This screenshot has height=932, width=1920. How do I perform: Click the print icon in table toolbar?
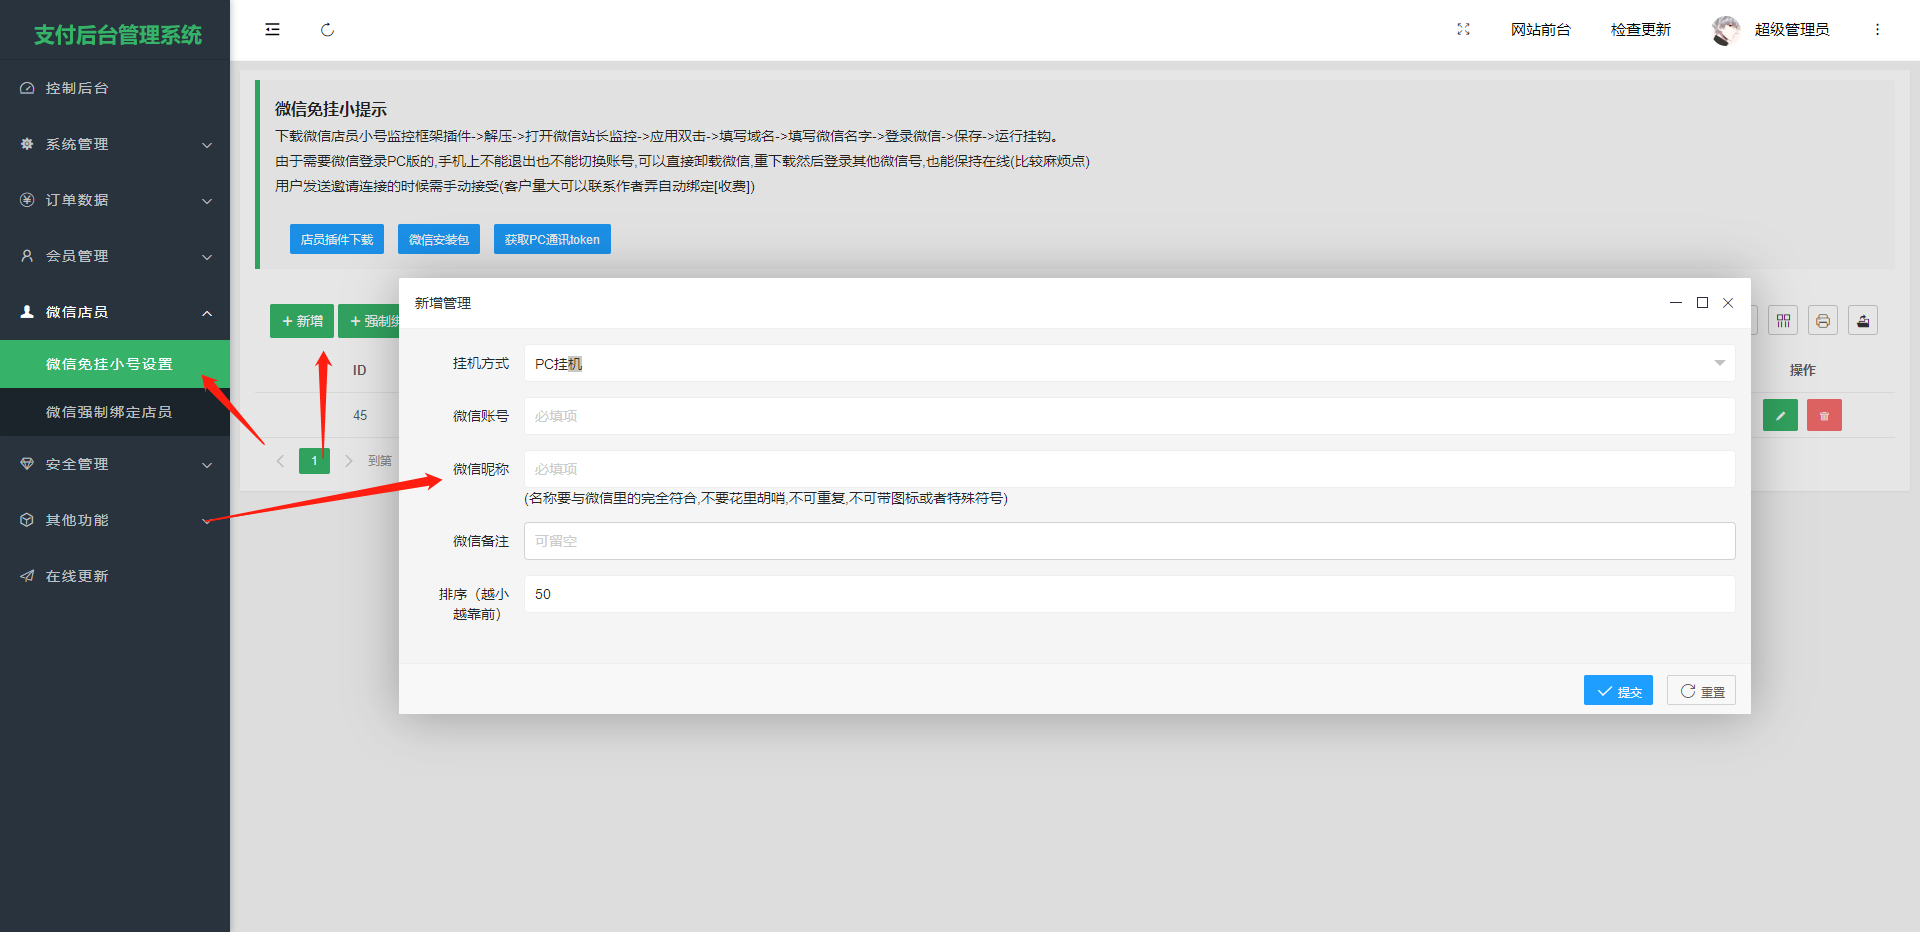(1822, 321)
